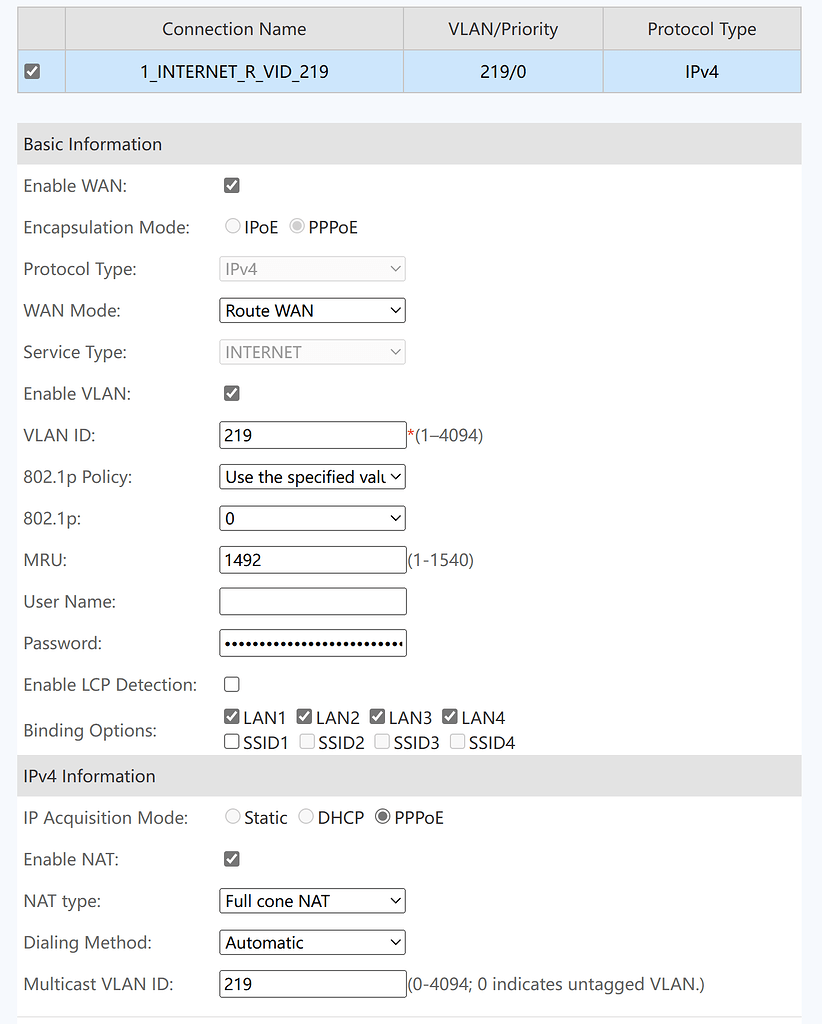Disable the Enable VLAN option

point(231,393)
